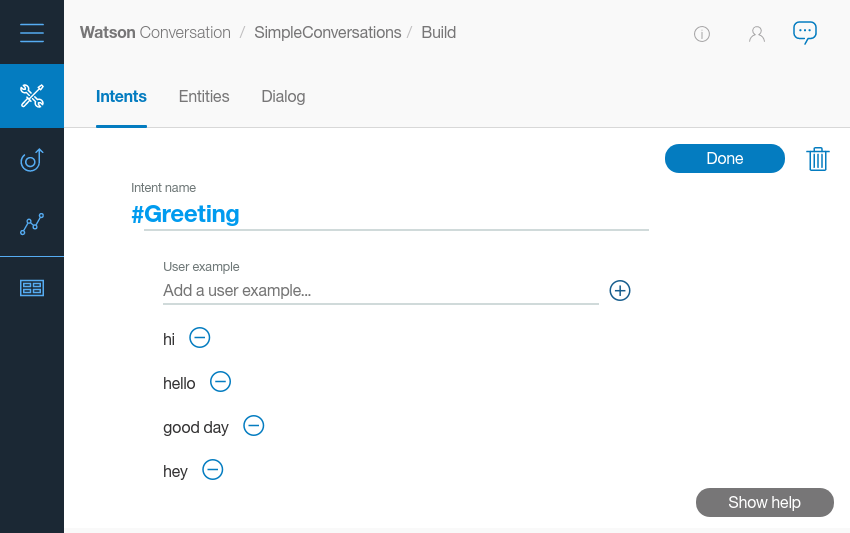
Task: Click the SimpleConversations breadcrumb link
Action: point(328,33)
